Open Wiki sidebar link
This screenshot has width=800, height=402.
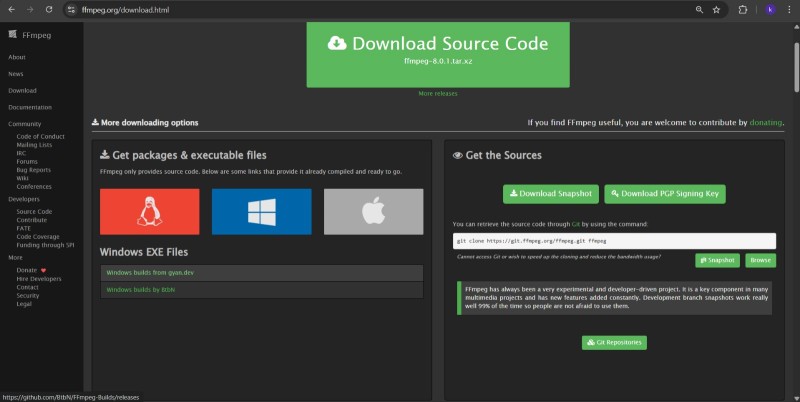pyautogui.click(x=22, y=178)
